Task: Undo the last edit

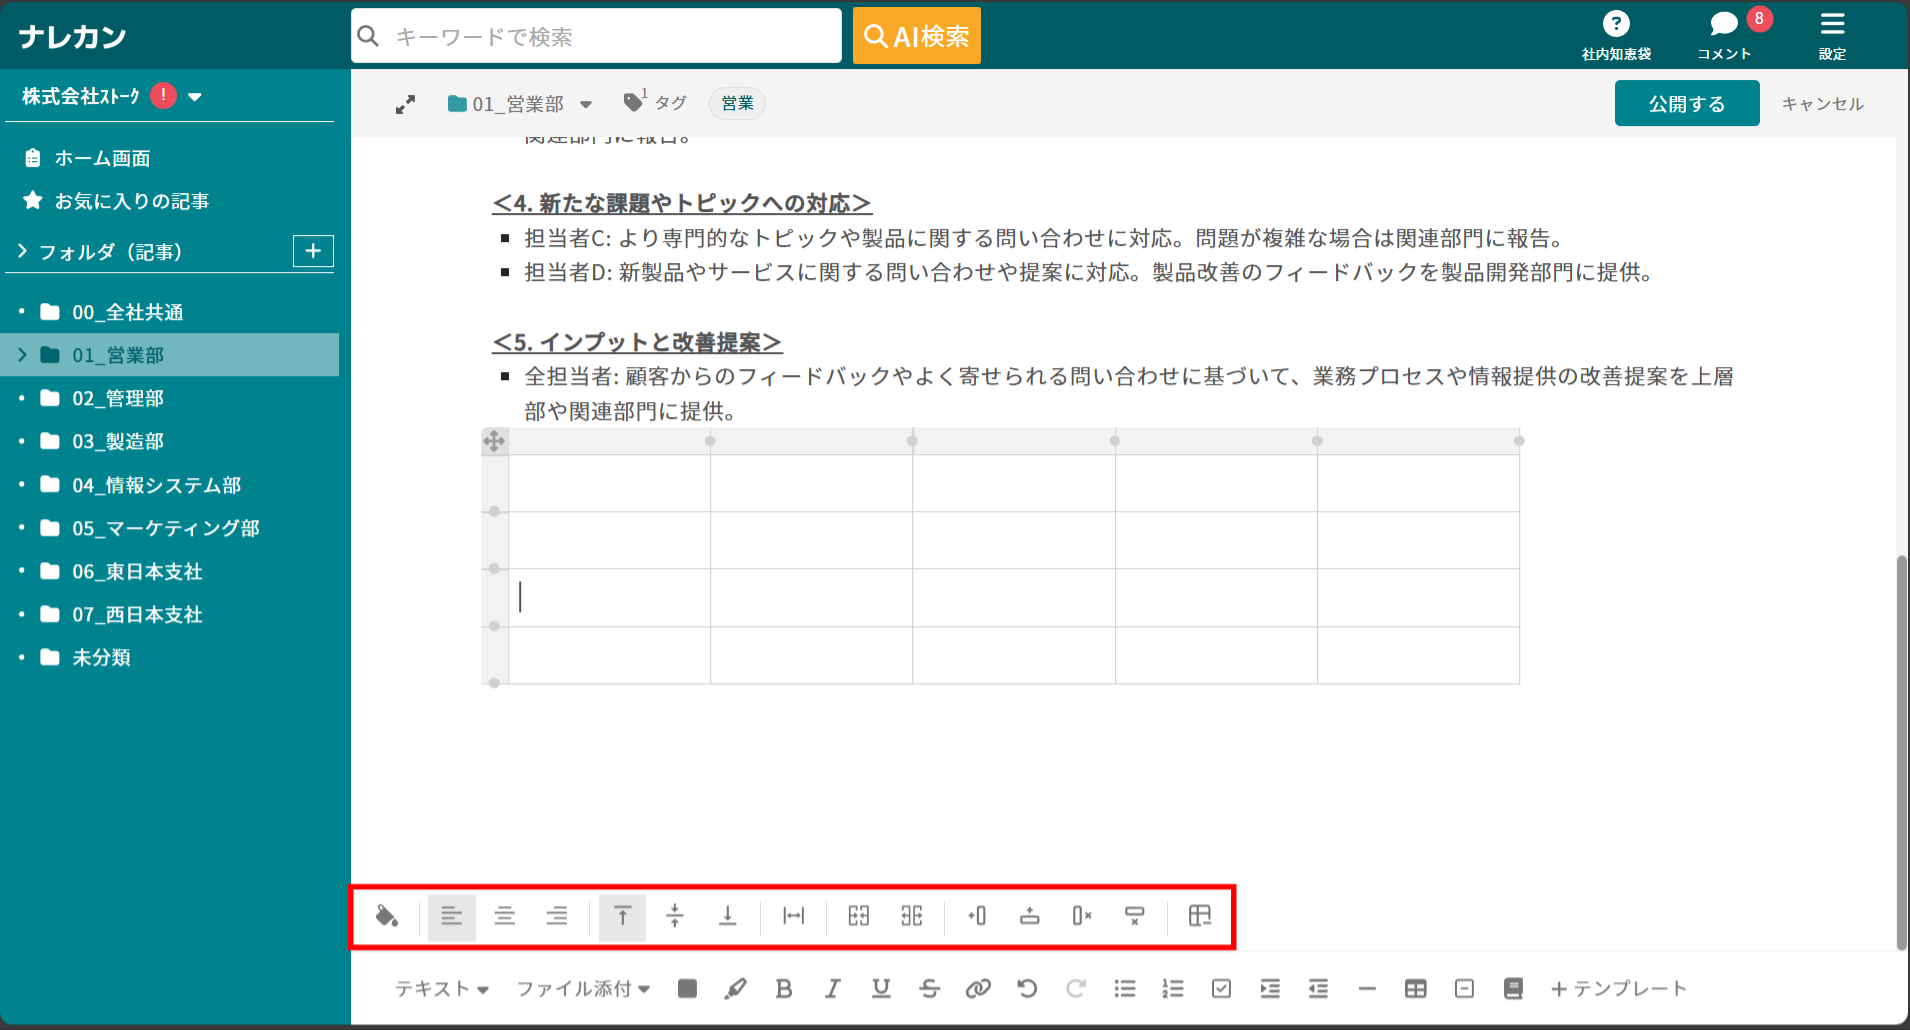Action: 1027,988
